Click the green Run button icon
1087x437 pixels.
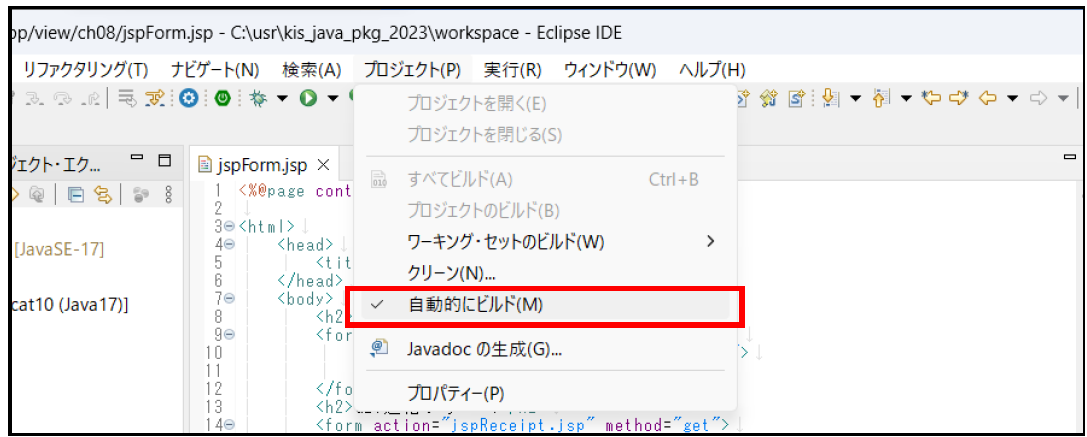coord(309,98)
